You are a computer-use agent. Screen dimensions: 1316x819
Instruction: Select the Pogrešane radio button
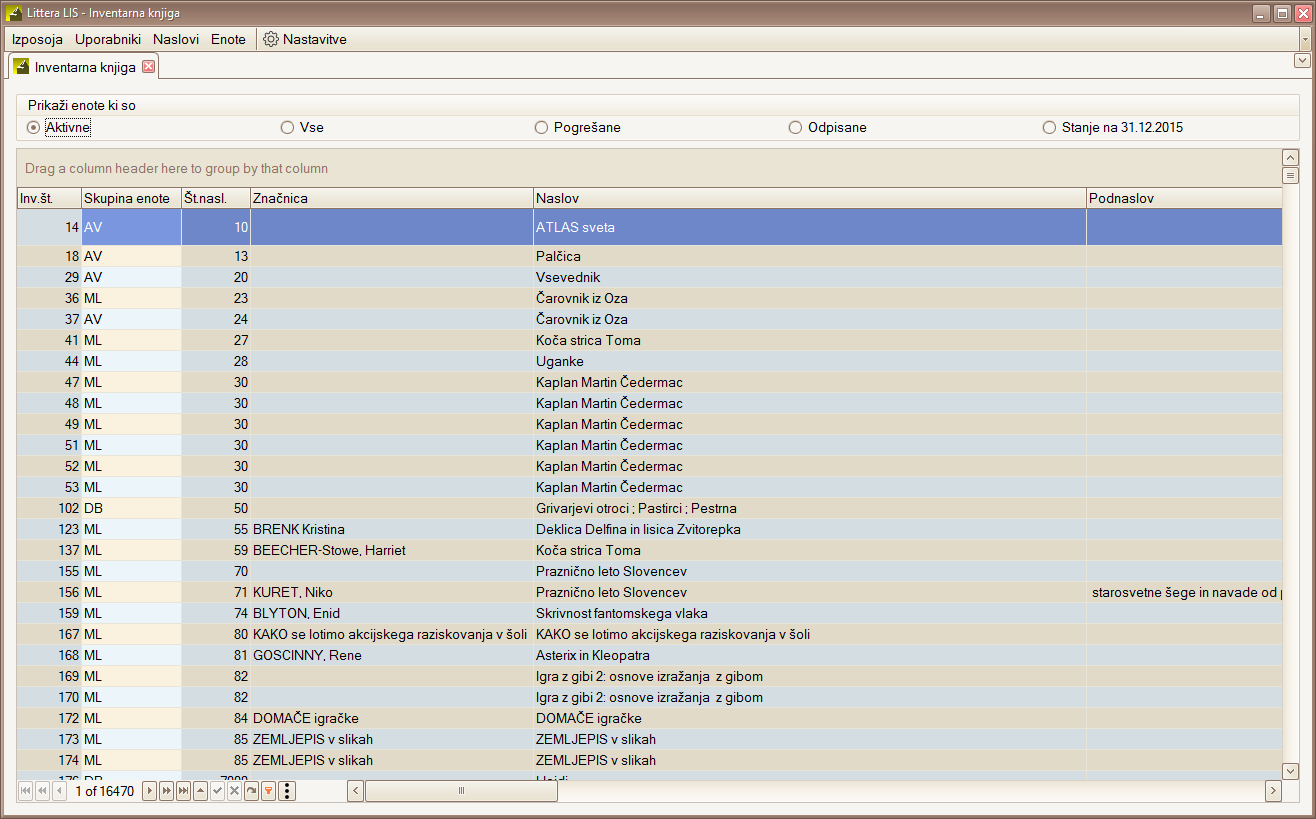pyautogui.click(x=541, y=127)
